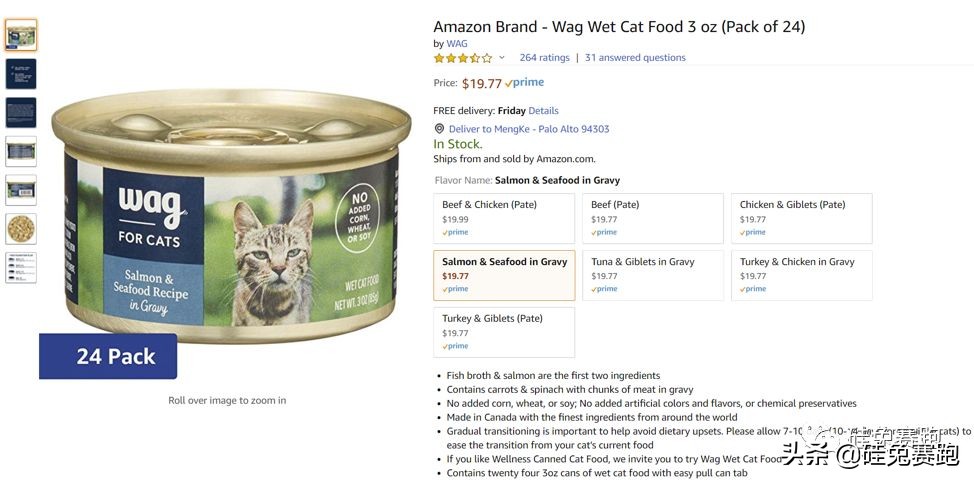
Task: Choose Chicken & Giblets (Pate) flavor
Action: coord(801,218)
